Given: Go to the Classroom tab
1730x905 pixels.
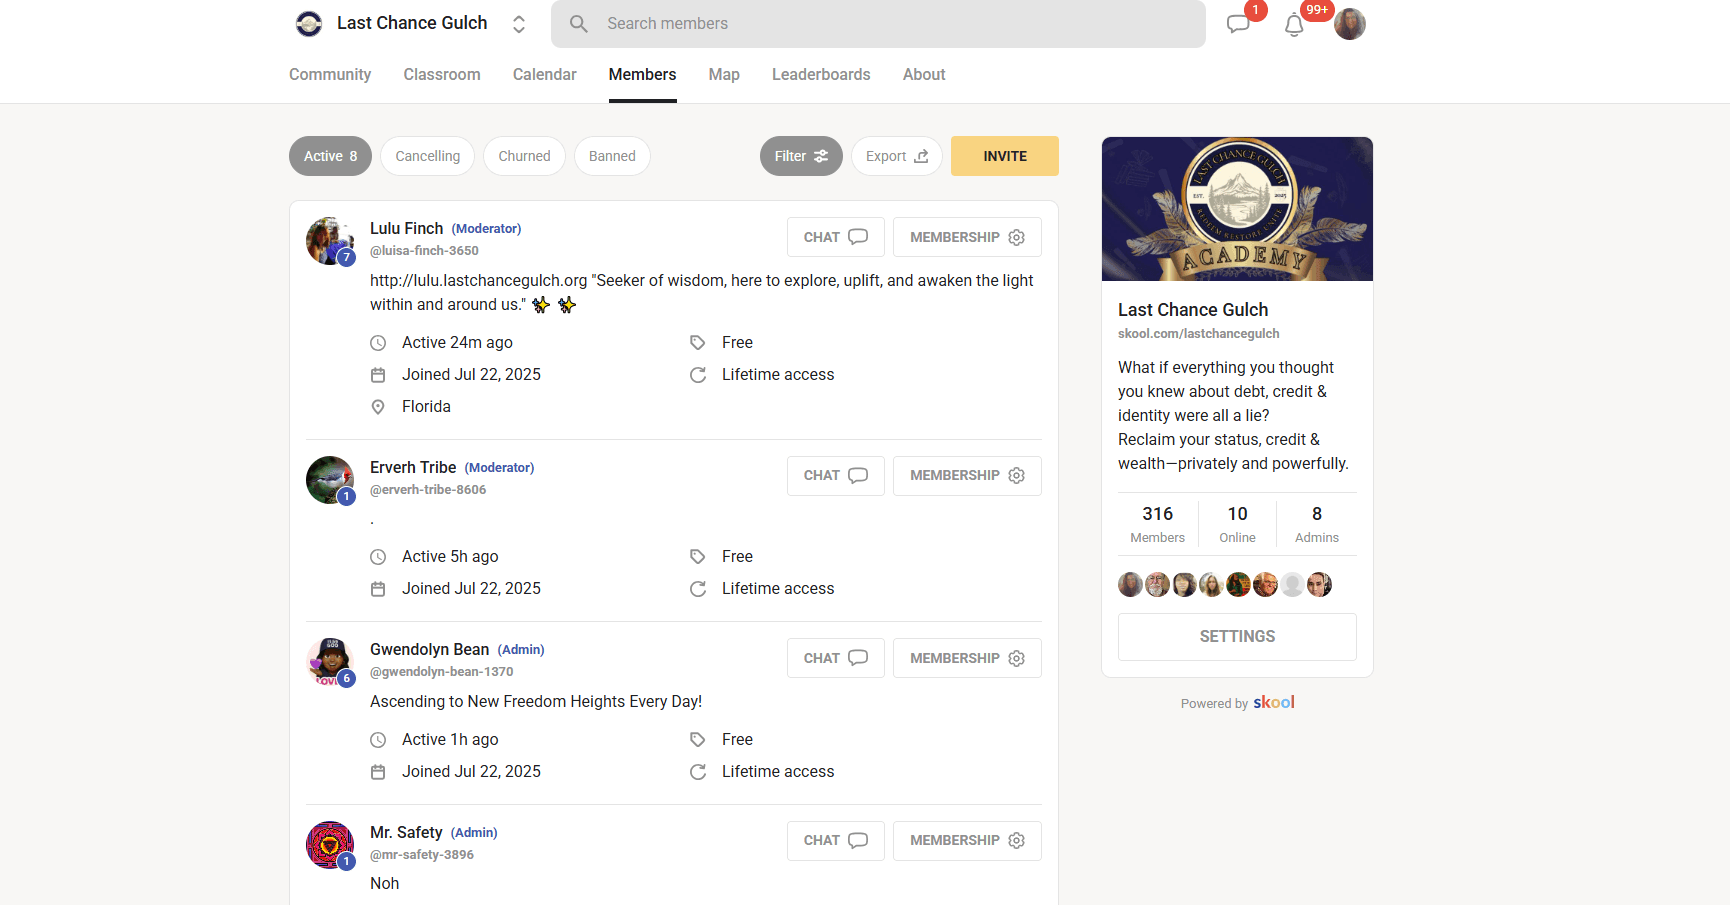Looking at the screenshot, I should click(442, 75).
